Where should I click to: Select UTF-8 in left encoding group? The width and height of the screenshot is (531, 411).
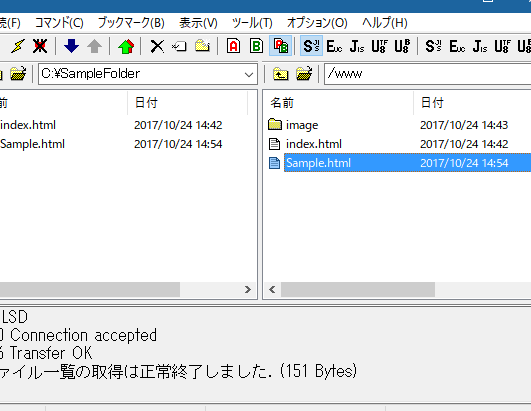(x=380, y=46)
